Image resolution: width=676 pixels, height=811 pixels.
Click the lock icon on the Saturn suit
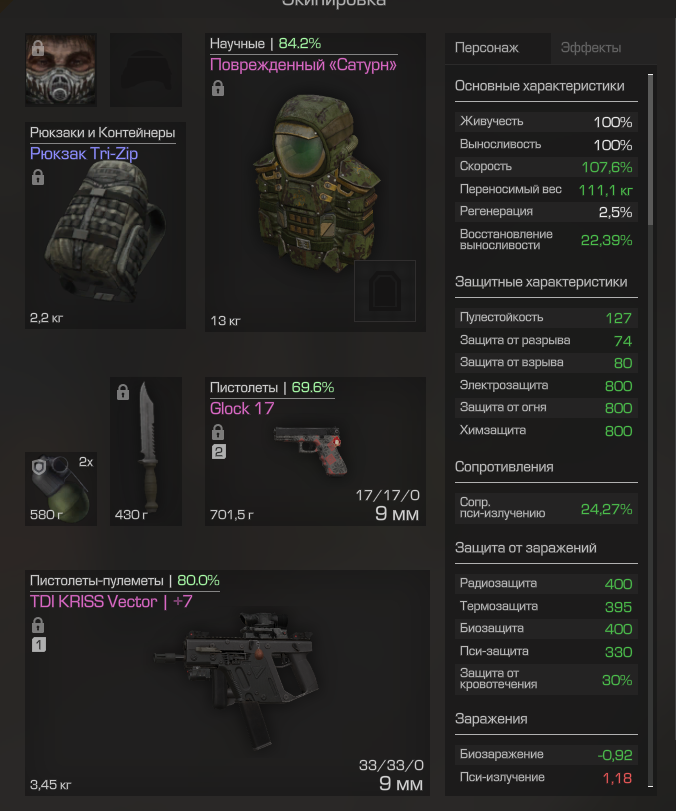point(218,88)
